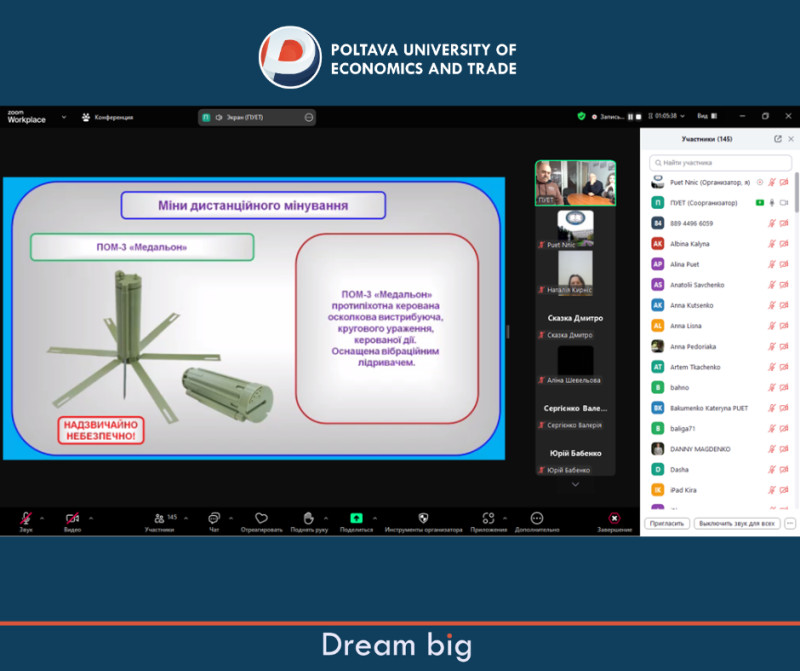
Task: Click the Найти участника search field
Action: [720, 162]
